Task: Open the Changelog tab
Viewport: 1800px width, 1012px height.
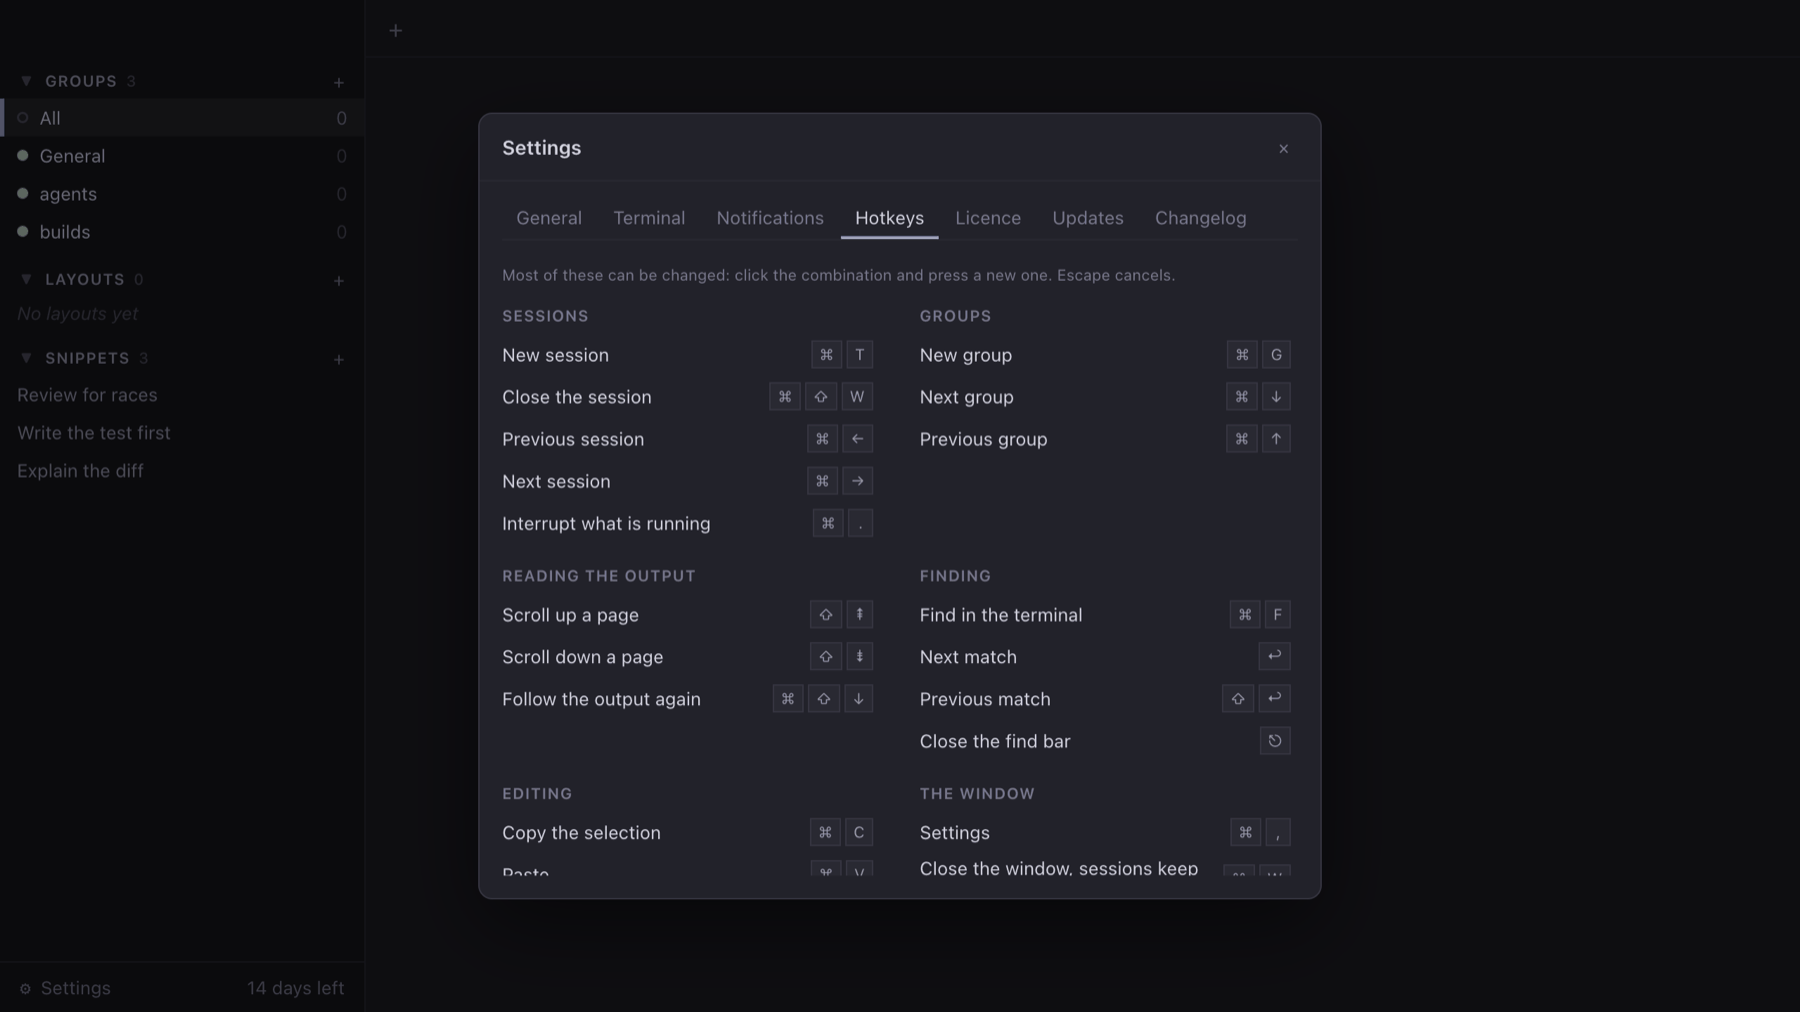Action: [1200, 218]
